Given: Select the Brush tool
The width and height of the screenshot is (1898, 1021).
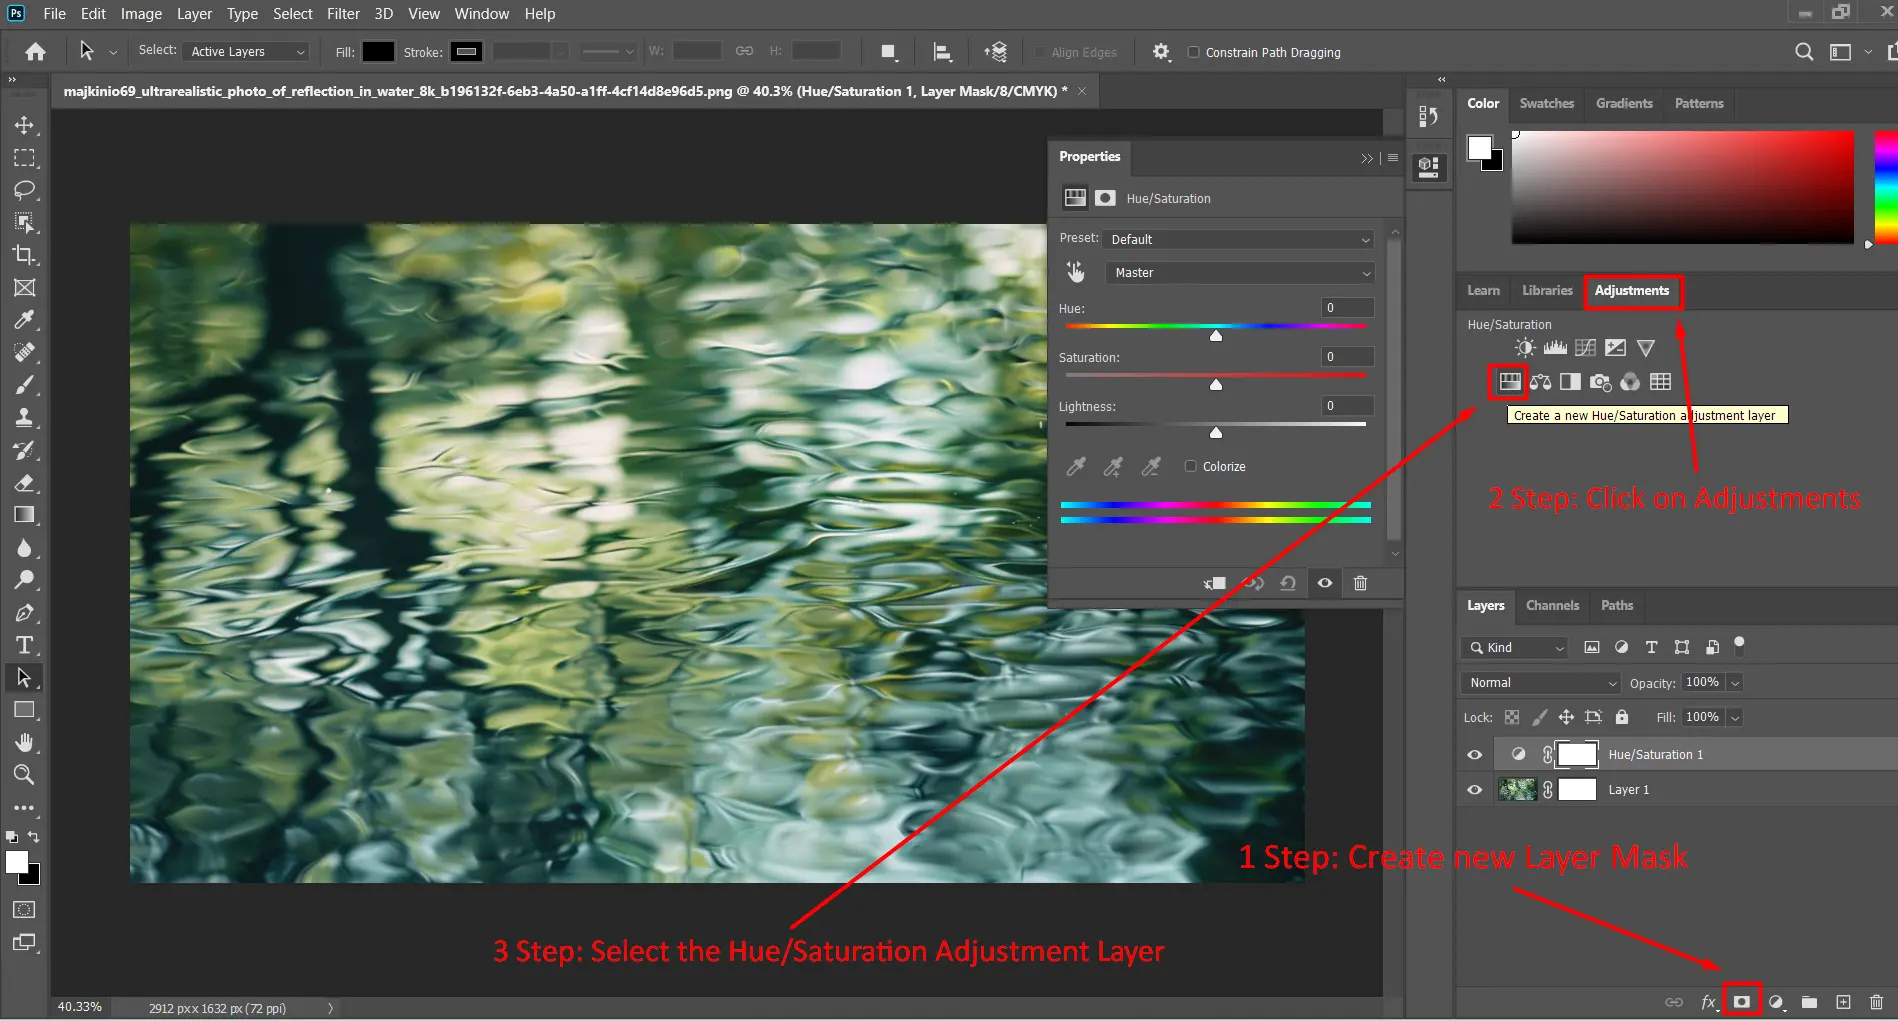Looking at the screenshot, I should 24,385.
